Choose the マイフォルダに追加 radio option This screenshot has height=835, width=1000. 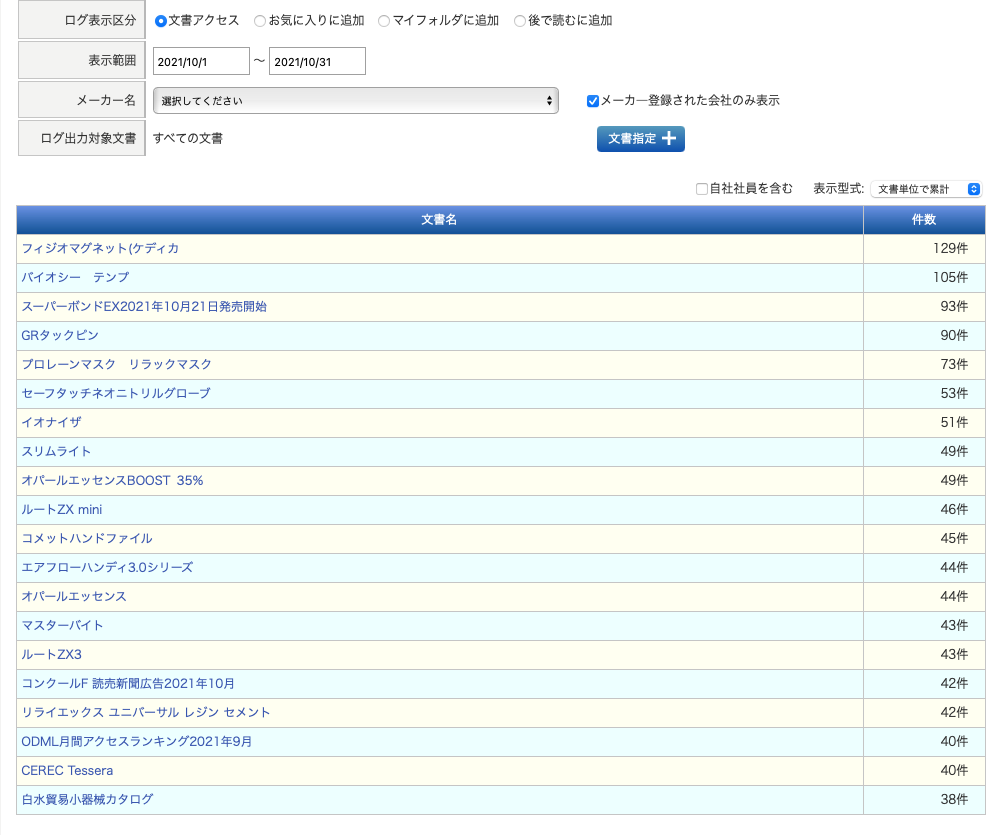point(384,21)
